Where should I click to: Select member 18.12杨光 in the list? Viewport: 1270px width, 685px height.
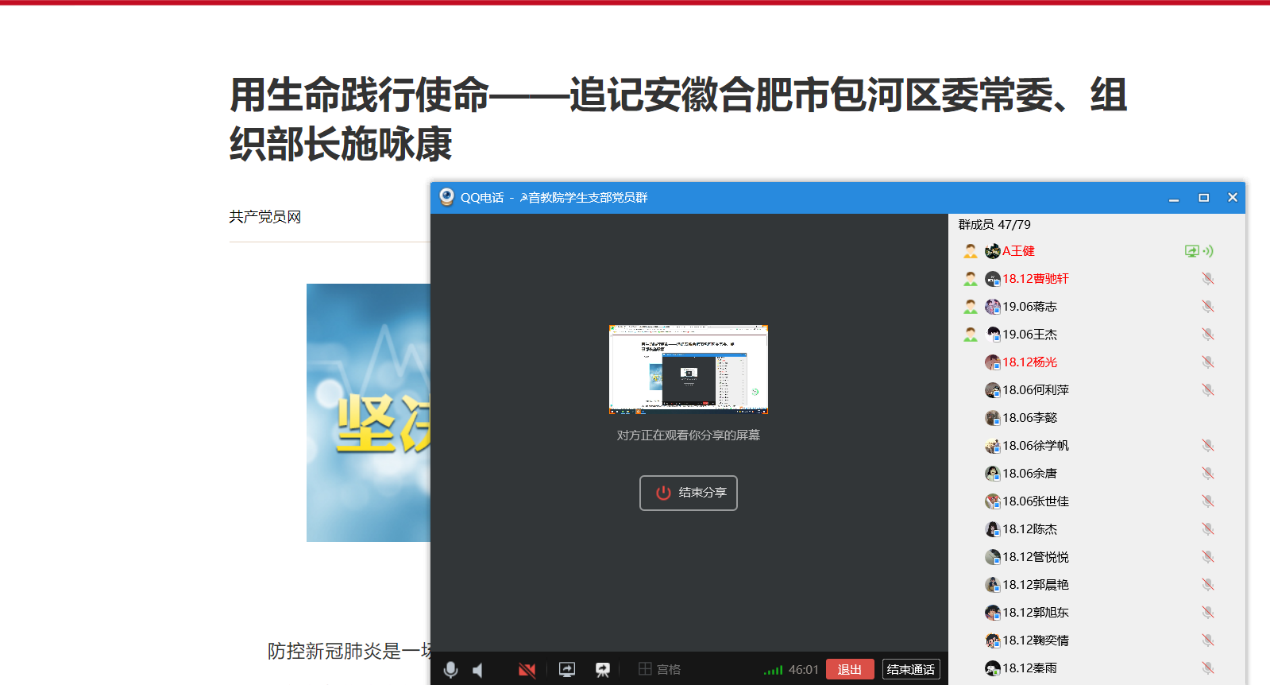pyautogui.click(x=1029, y=362)
